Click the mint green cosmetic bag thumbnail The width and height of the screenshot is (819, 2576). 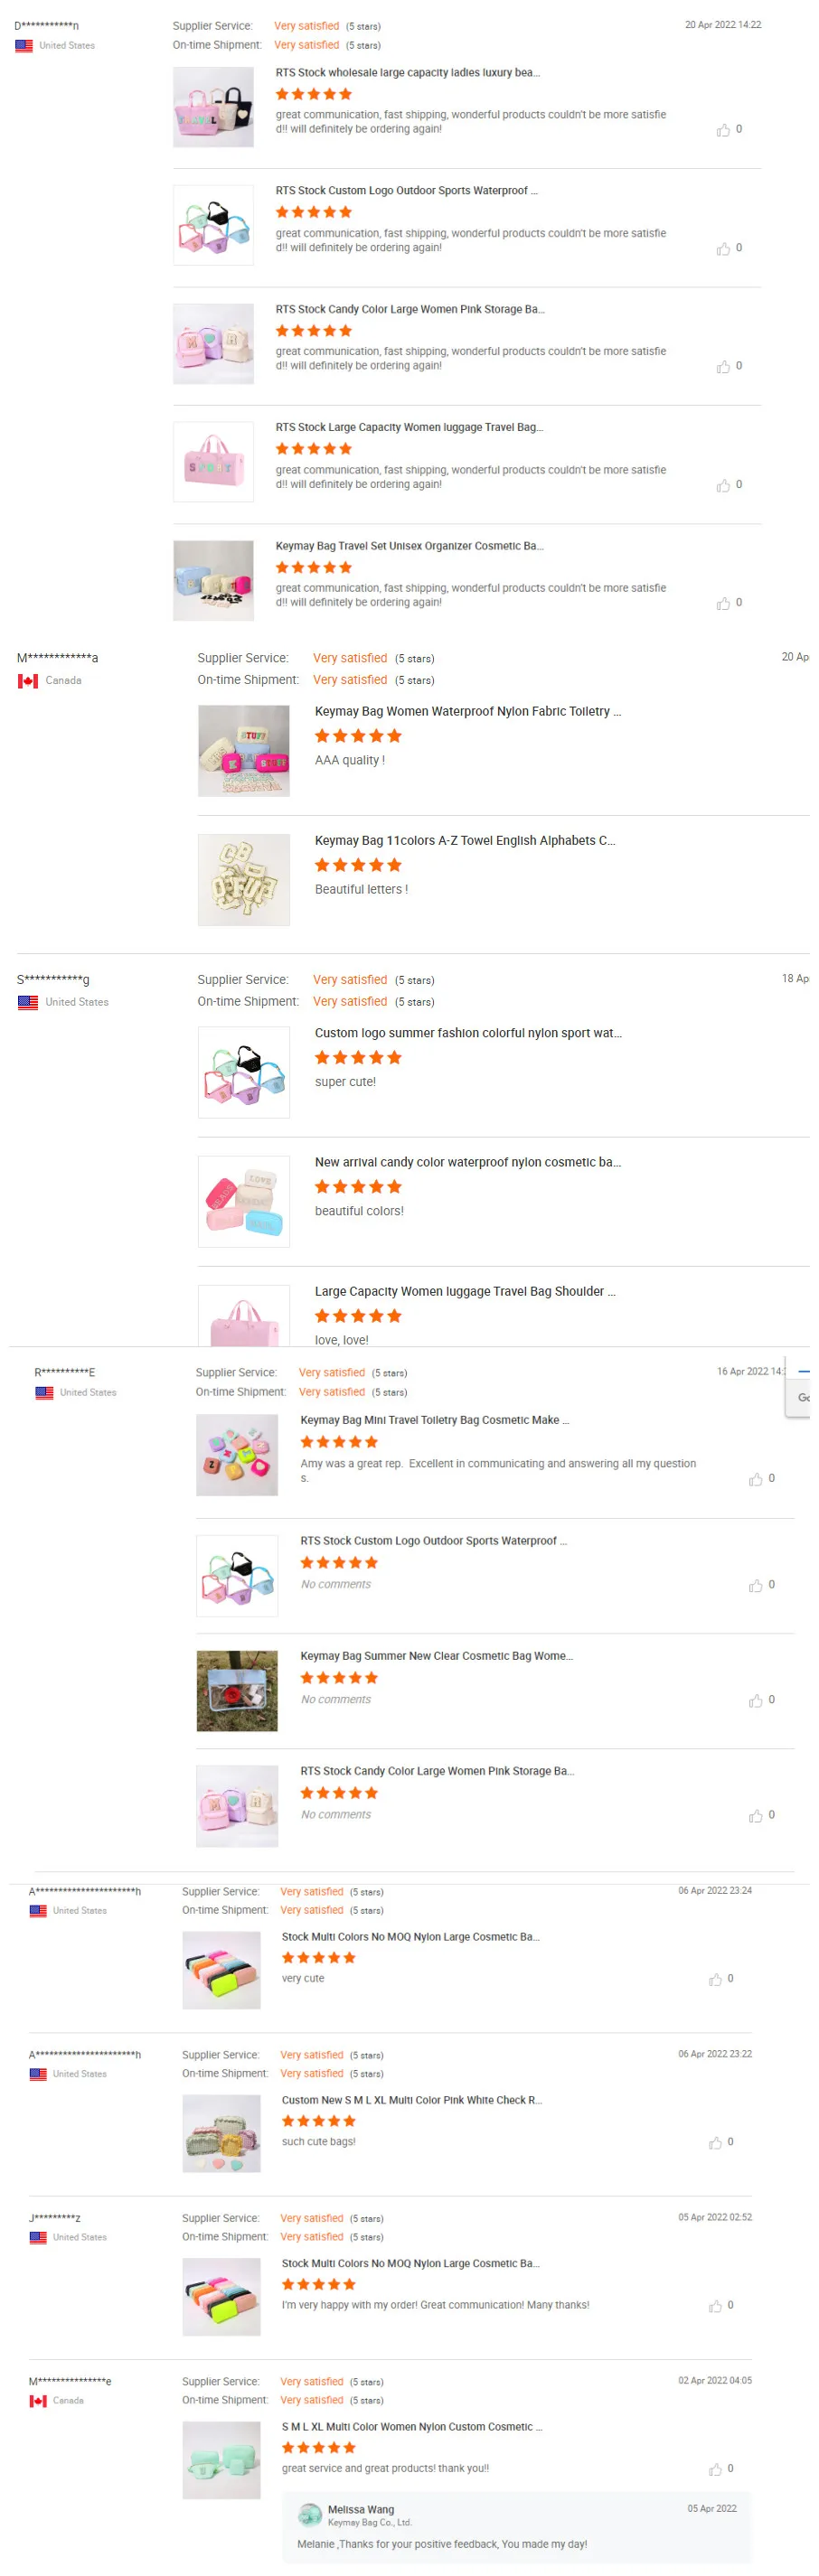coord(221,2460)
